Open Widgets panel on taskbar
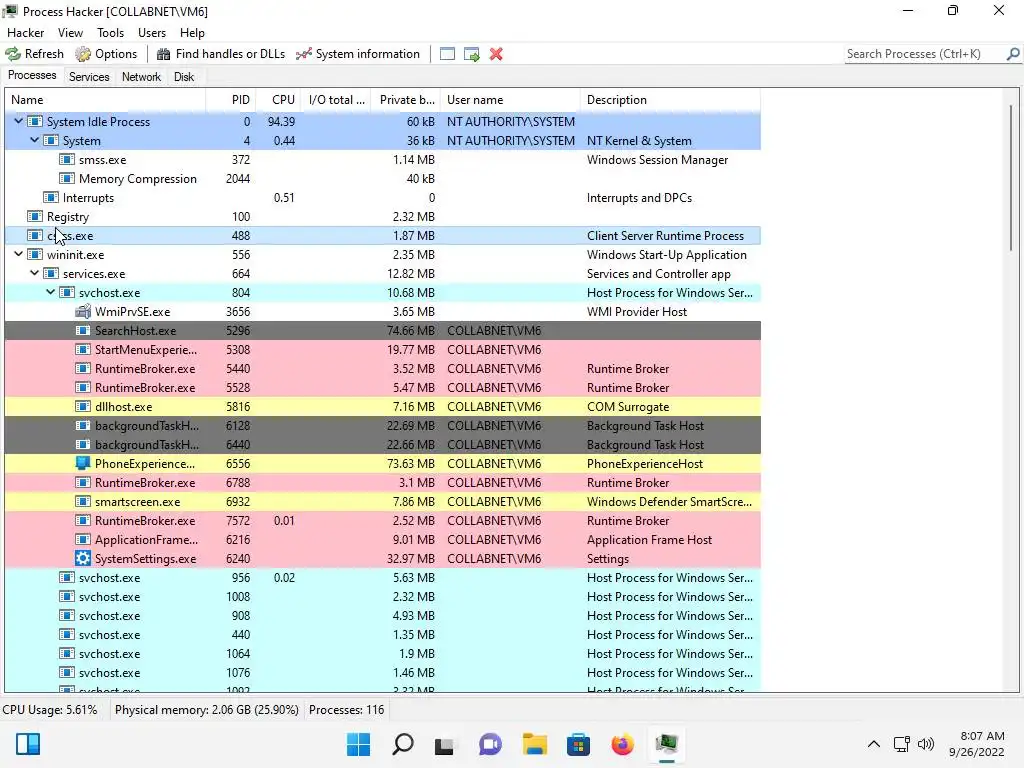 tap(28, 744)
